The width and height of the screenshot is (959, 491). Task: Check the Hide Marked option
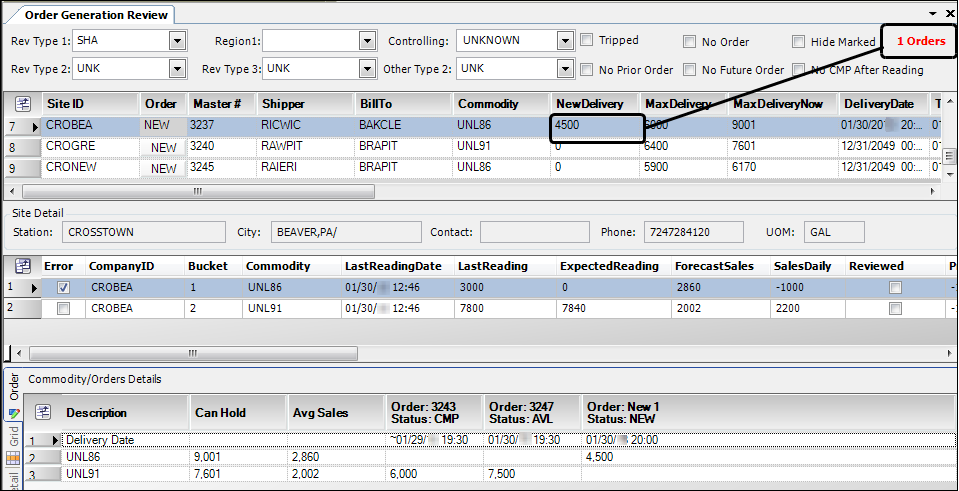(799, 42)
